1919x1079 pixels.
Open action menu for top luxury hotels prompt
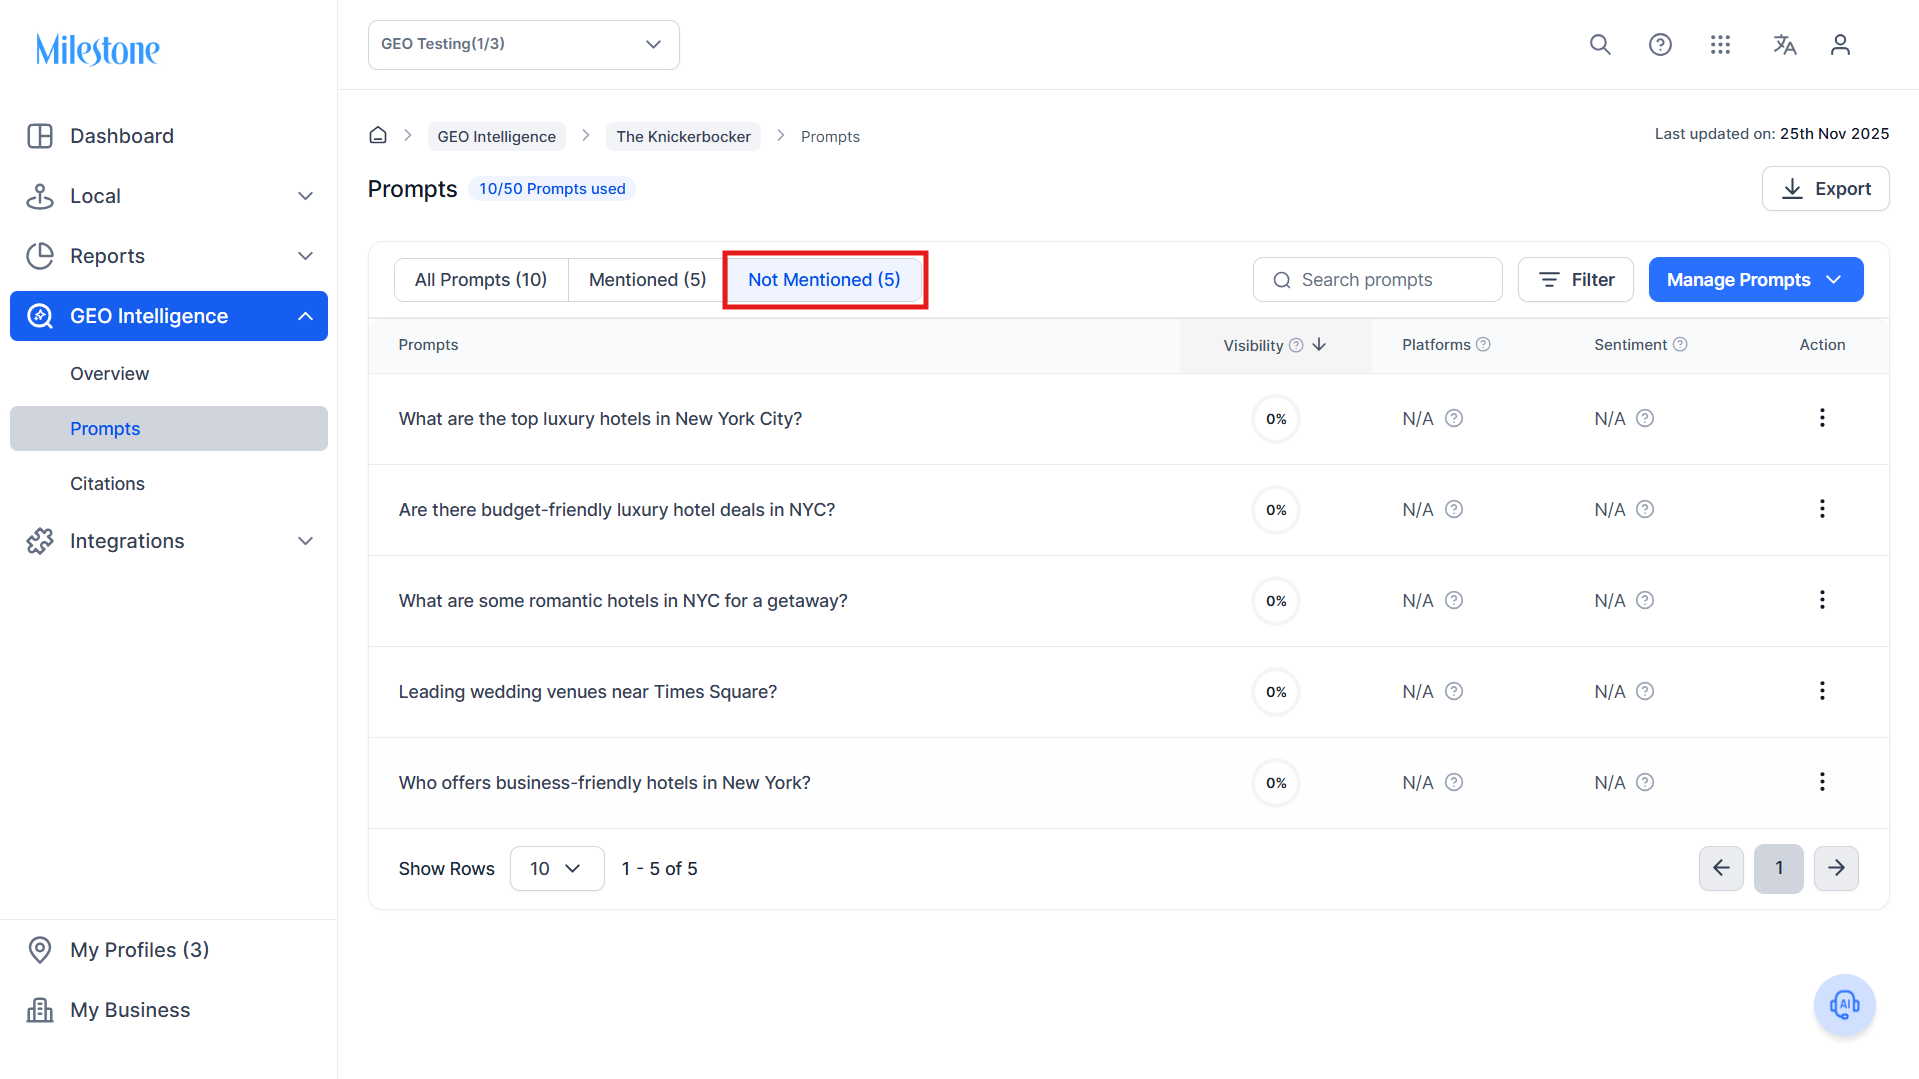coord(1822,418)
